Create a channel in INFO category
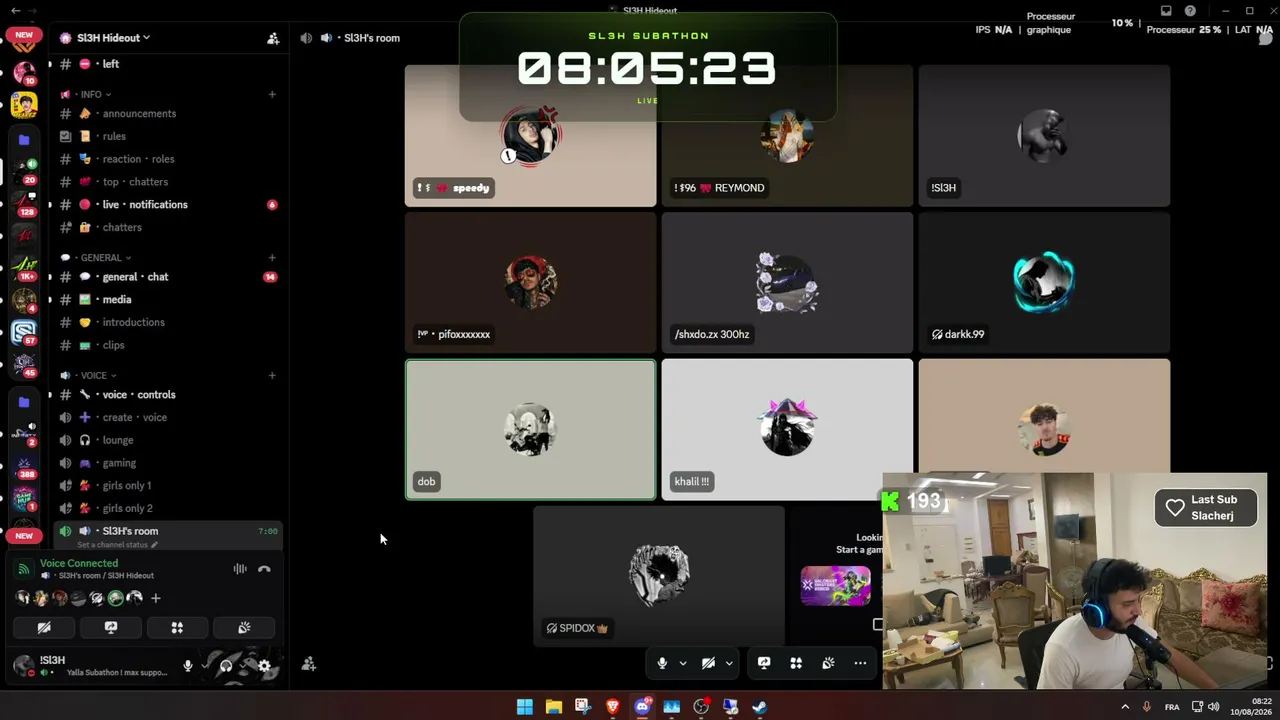Viewport: 1280px width, 720px height. click(272, 94)
